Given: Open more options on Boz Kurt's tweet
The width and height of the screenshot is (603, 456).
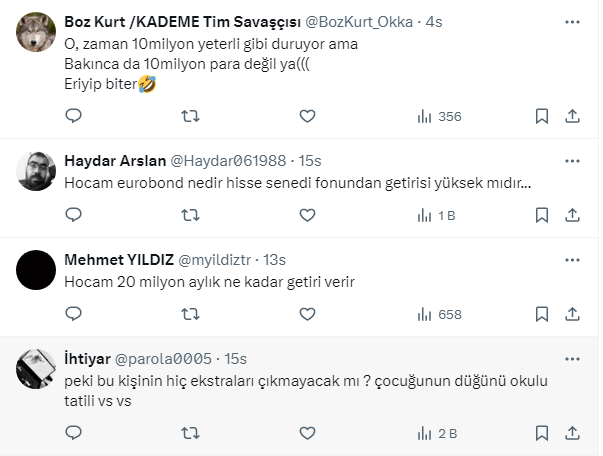Looking at the screenshot, I should point(571,21).
